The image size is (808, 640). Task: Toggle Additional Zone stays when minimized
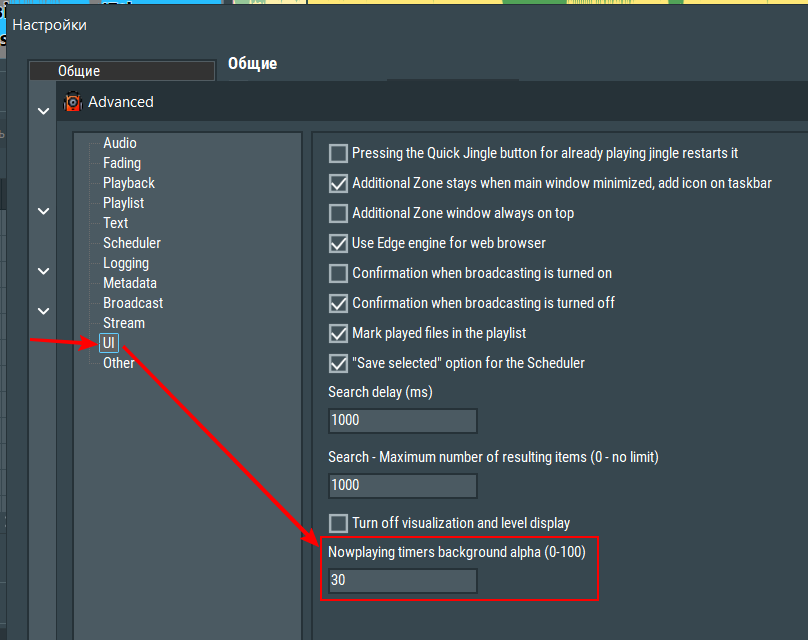coord(338,184)
